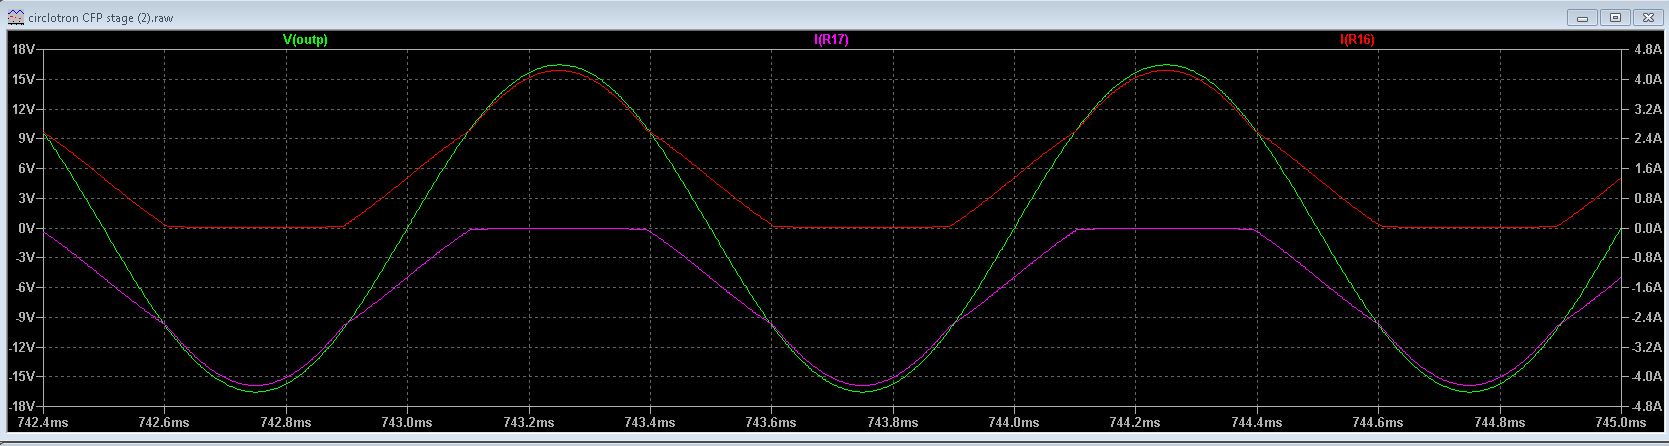Click the 744.0ms time axis label
Screen dimensions: 1669x446
coord(1014,423)
